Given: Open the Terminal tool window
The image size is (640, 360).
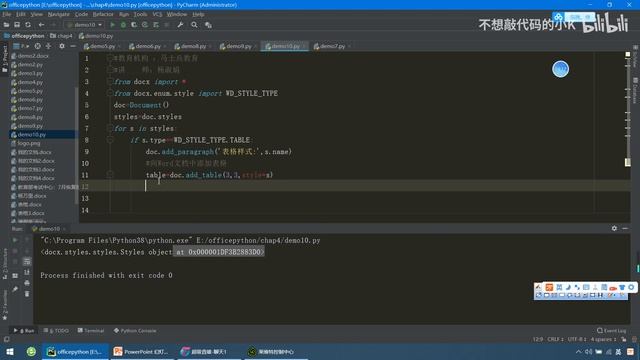Looking at the screenshot, I should tap(91, 331).
